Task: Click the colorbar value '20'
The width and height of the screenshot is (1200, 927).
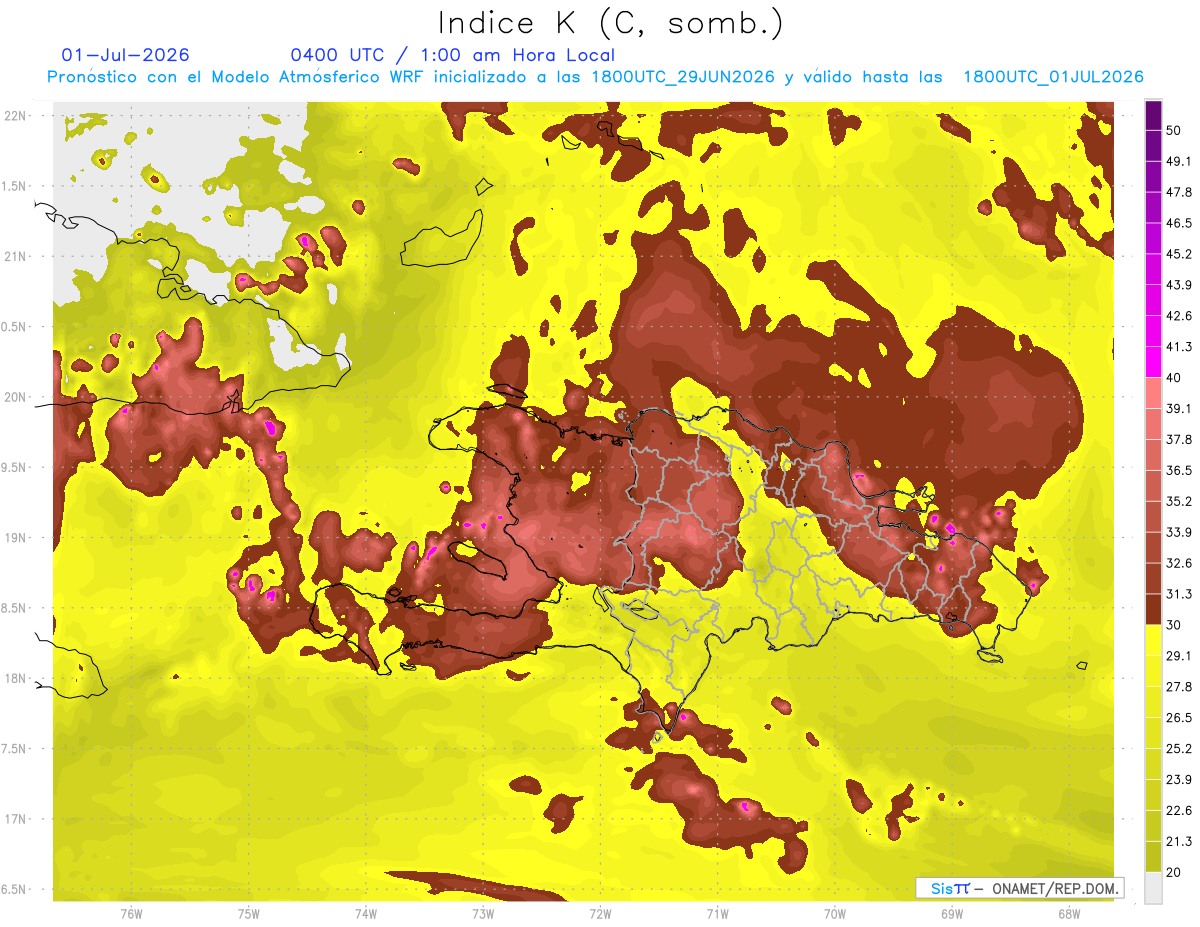Action: pyautogui.click(x=1174, y=872)
